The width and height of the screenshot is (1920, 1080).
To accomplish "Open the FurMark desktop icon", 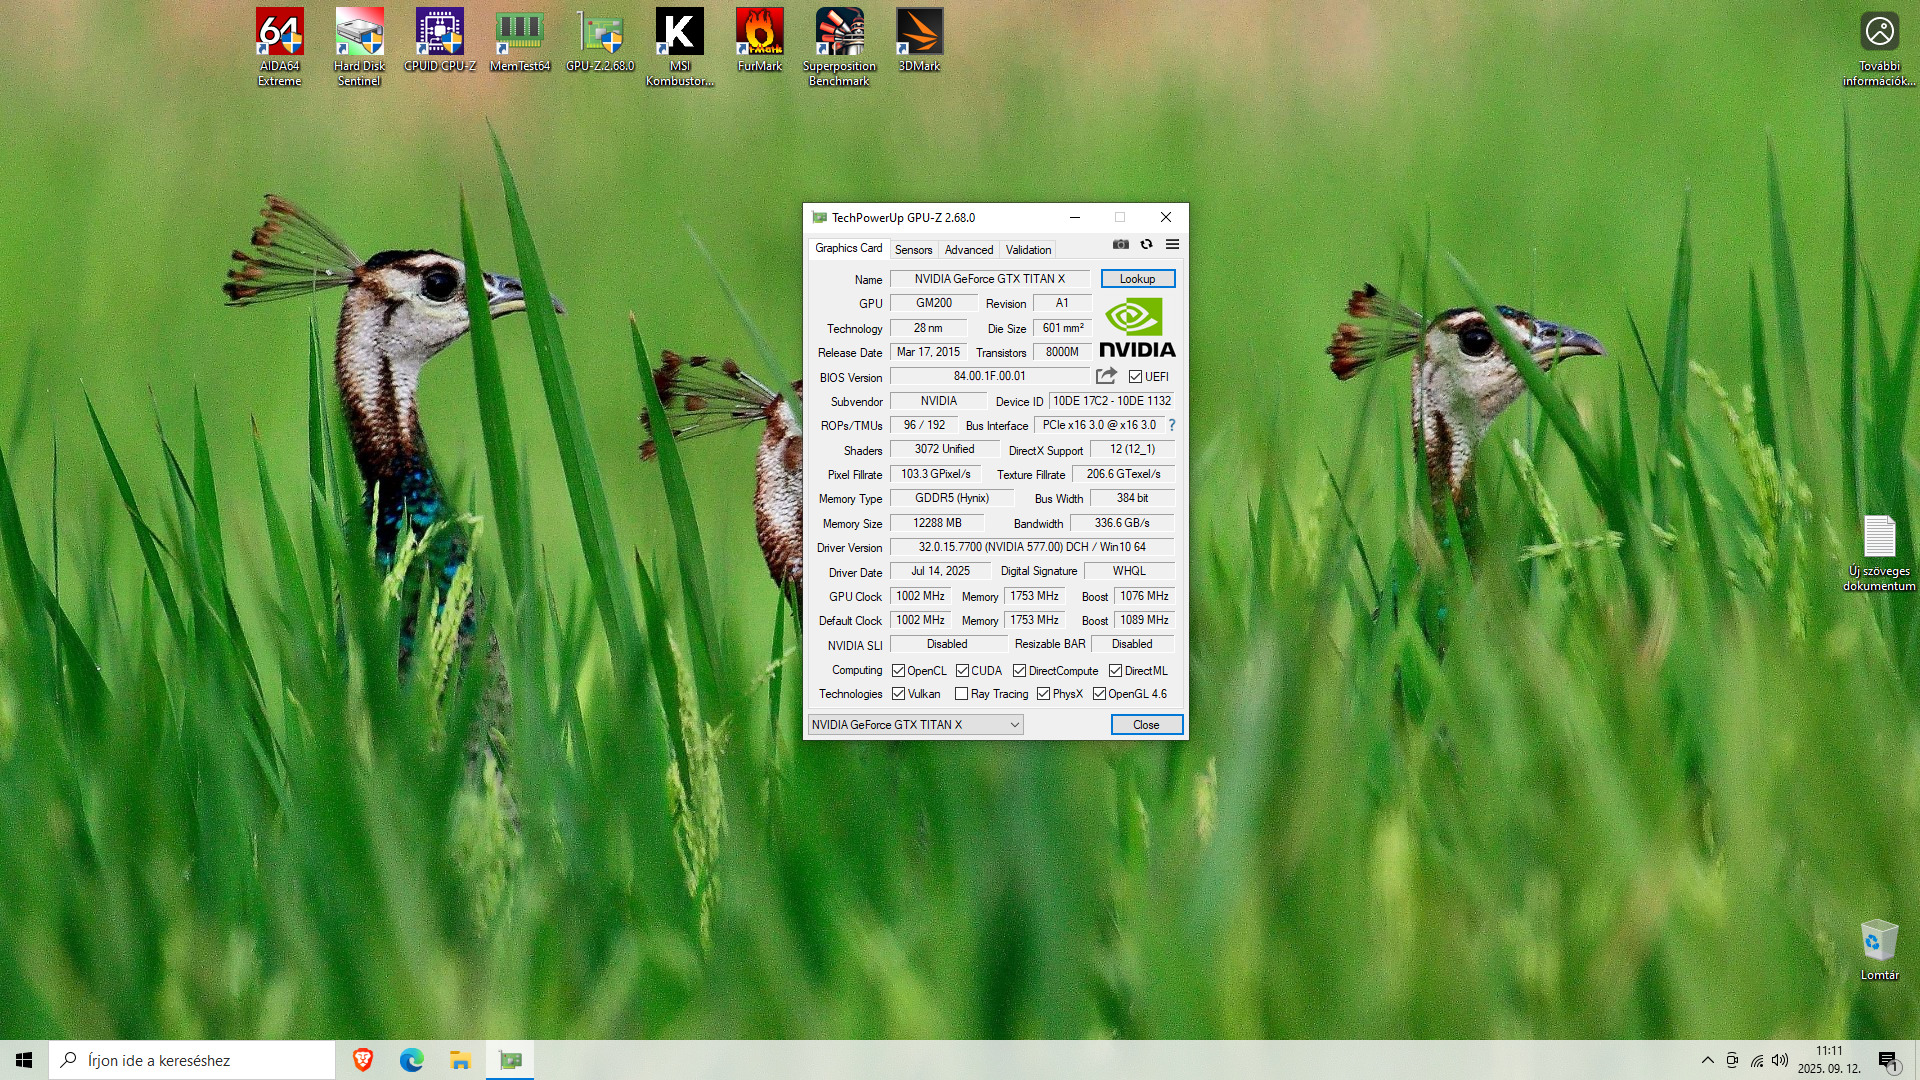I will (759, 40).
